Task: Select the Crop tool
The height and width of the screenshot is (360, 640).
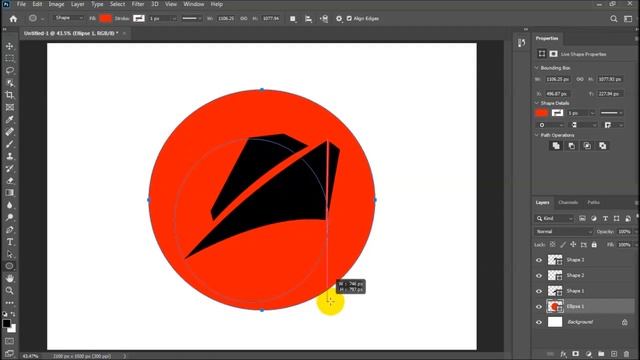Action: tap(9, 95)
